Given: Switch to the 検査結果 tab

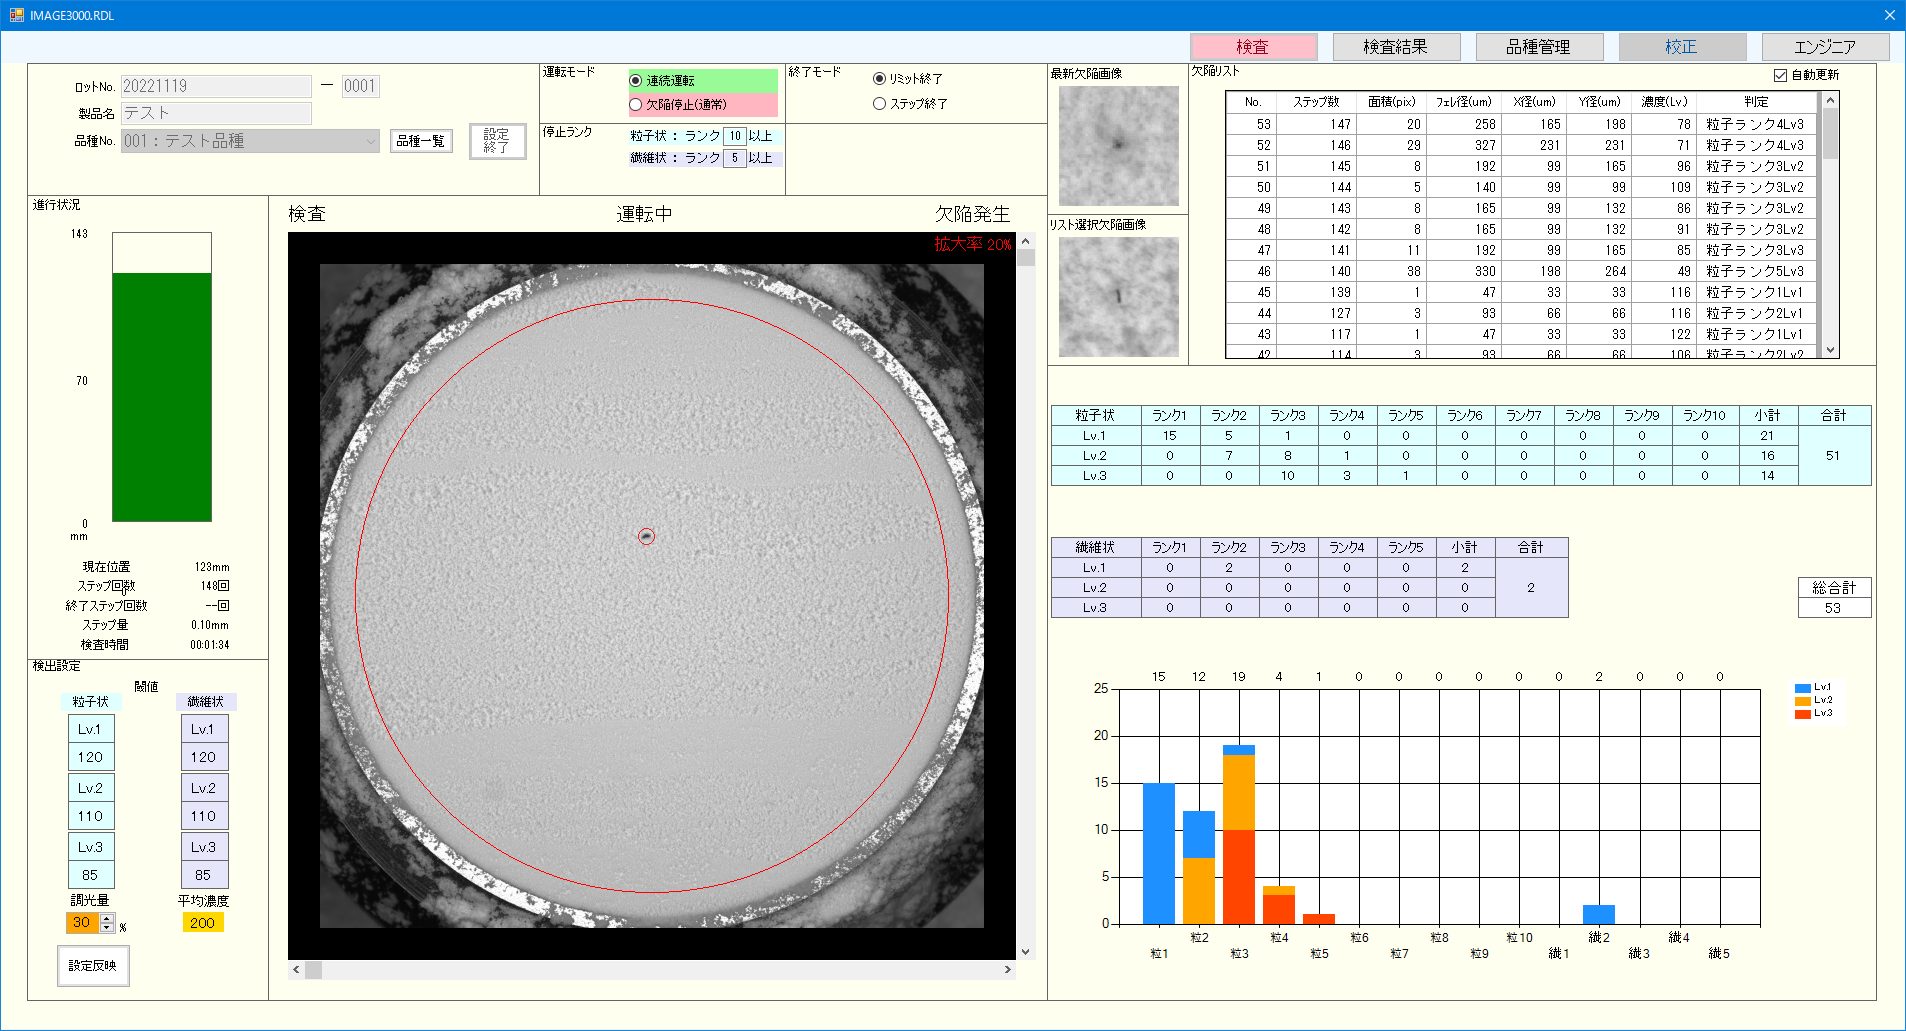Looking at the screenshot, I should pos(1394,46).
